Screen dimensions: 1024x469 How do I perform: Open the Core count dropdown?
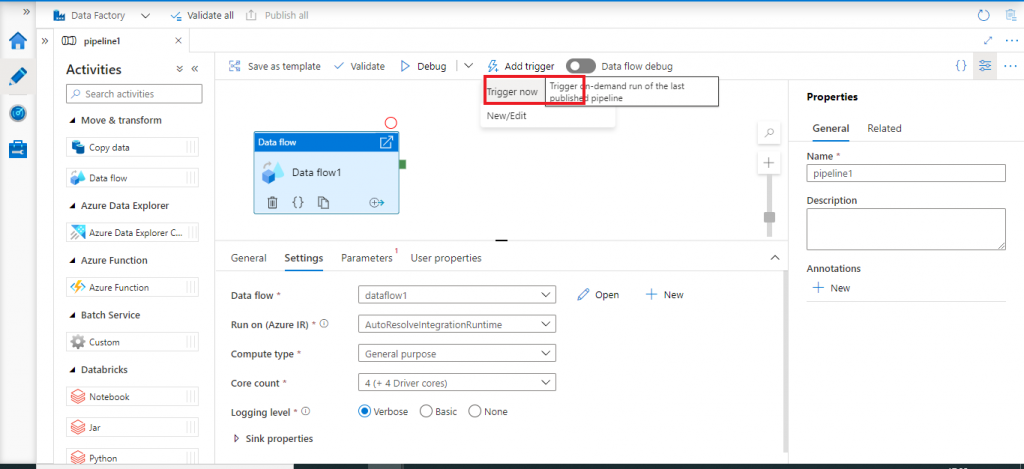(457, 382)
